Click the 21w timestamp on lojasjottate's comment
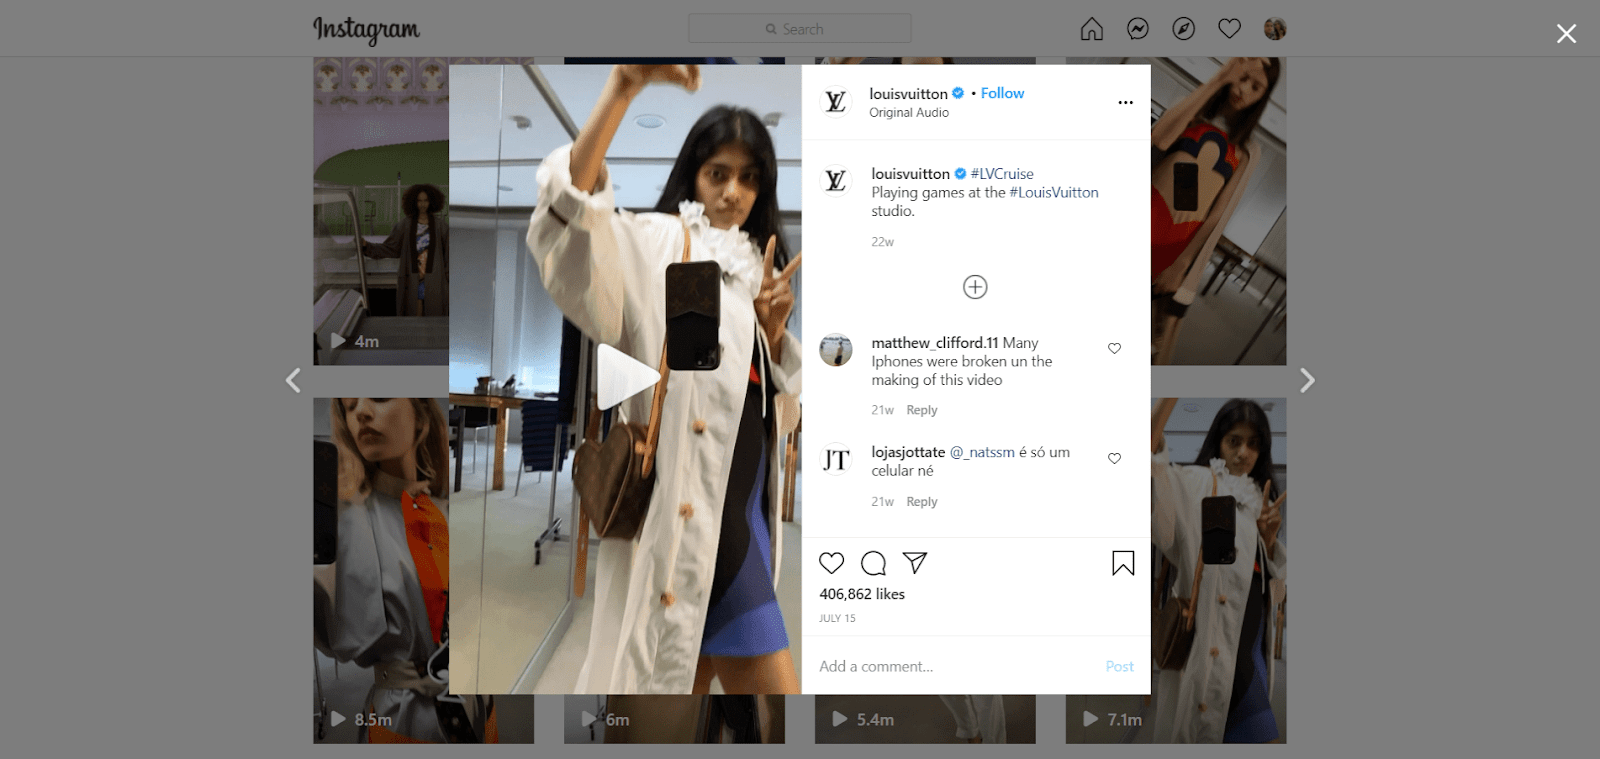Viewport: 1600px width, 759px height. [882, 502]
